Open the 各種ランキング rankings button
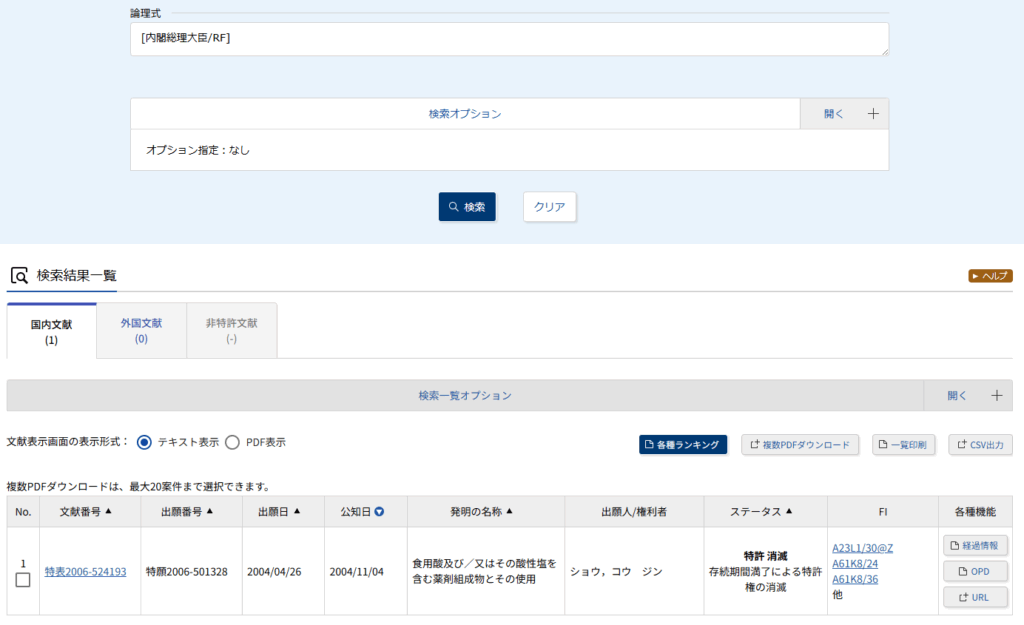The height and width of the screenshot is (625, 1024). [x=683, y=445]
